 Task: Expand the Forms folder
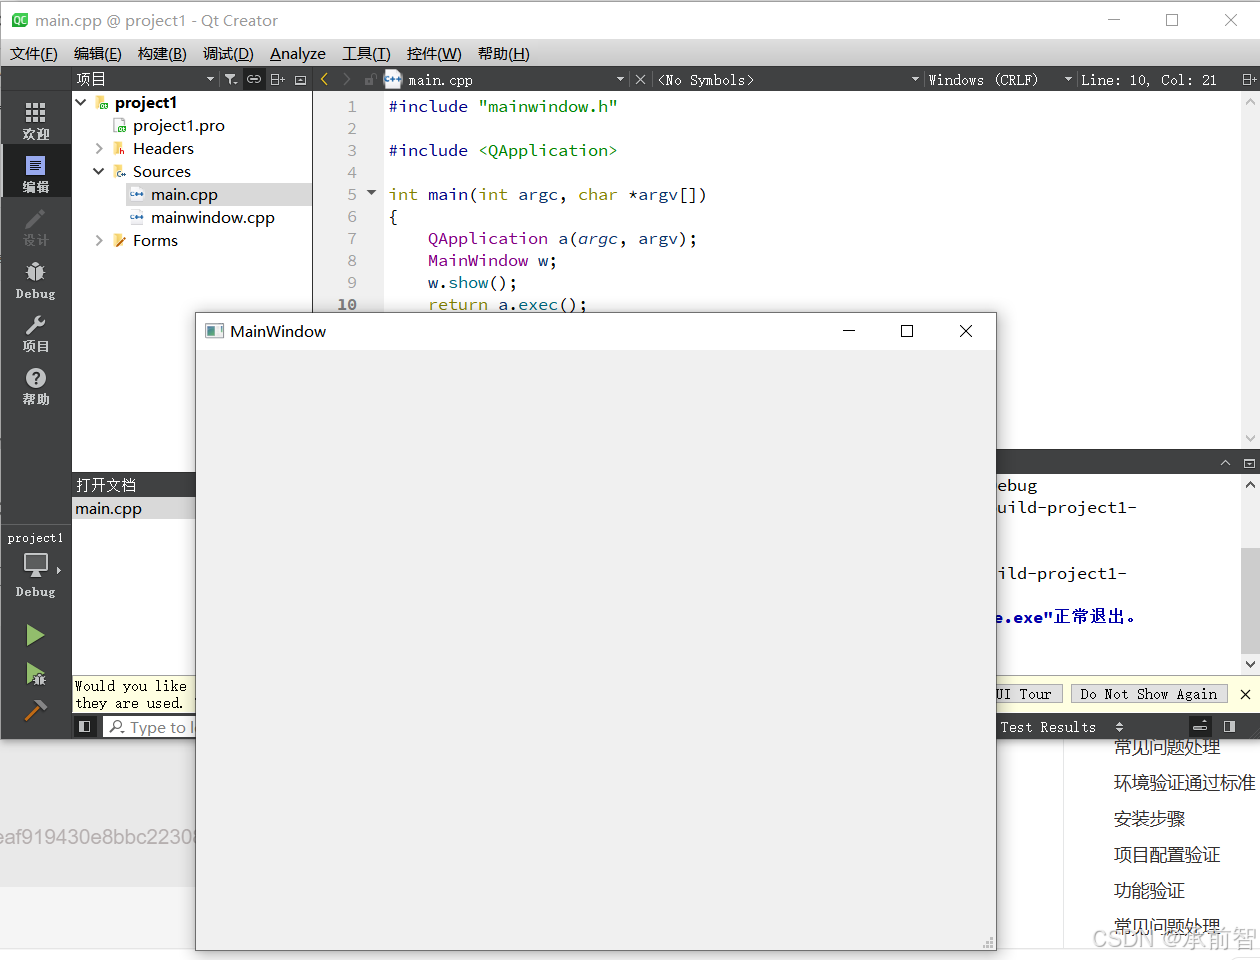coord(99,240)
